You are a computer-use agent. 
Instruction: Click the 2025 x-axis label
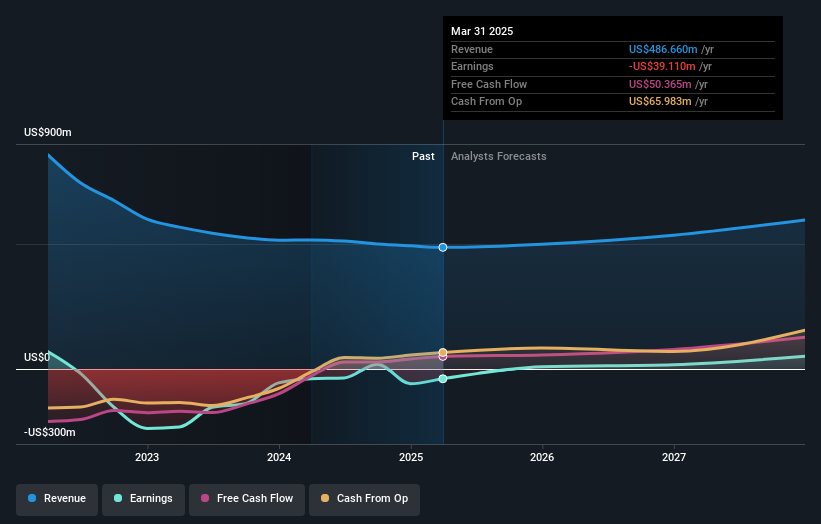point(411,457)
